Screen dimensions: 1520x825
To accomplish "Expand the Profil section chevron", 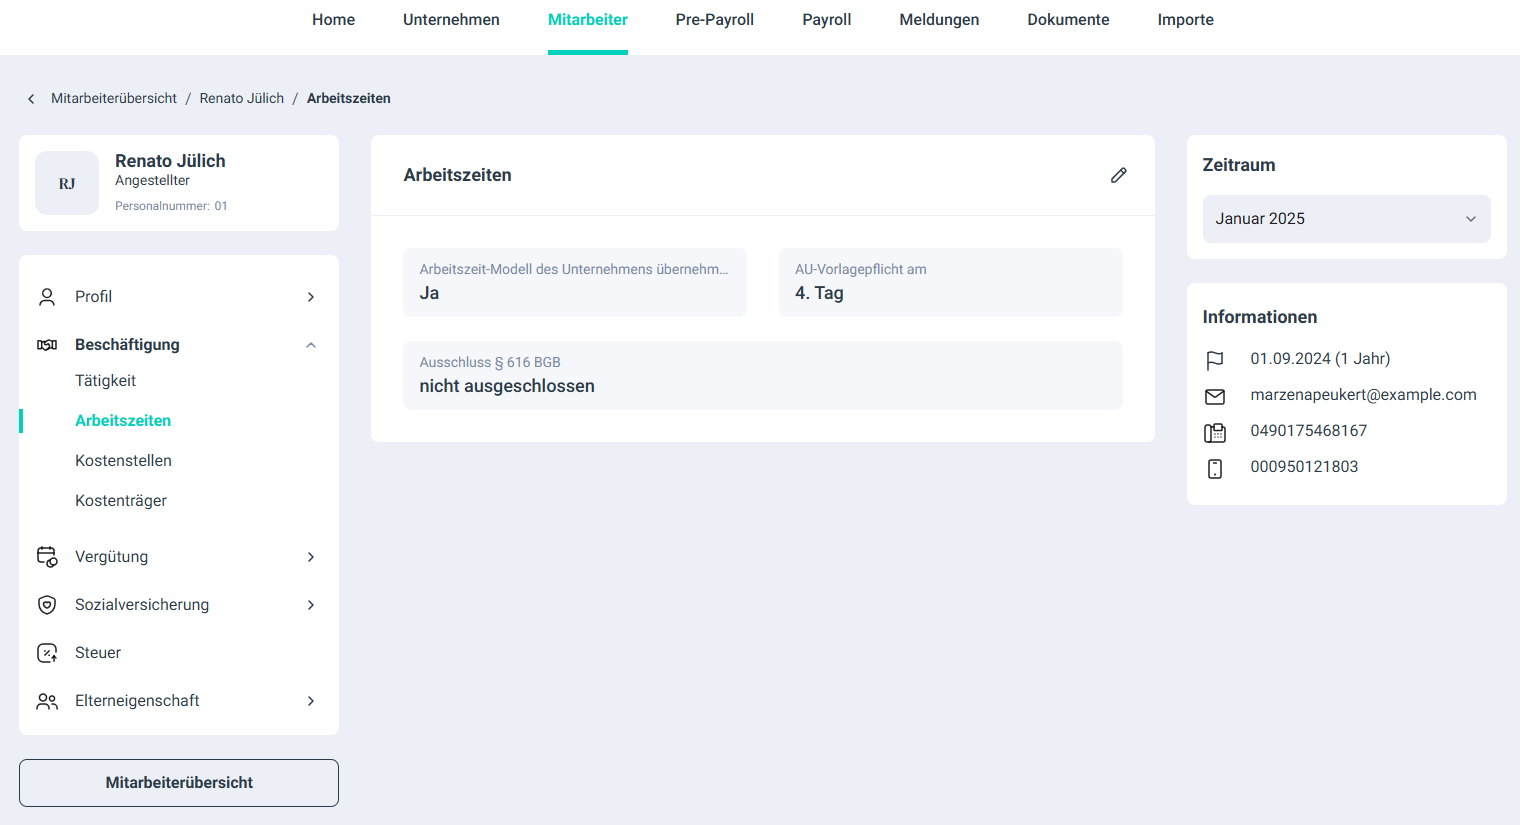I will tap(311, 297).
